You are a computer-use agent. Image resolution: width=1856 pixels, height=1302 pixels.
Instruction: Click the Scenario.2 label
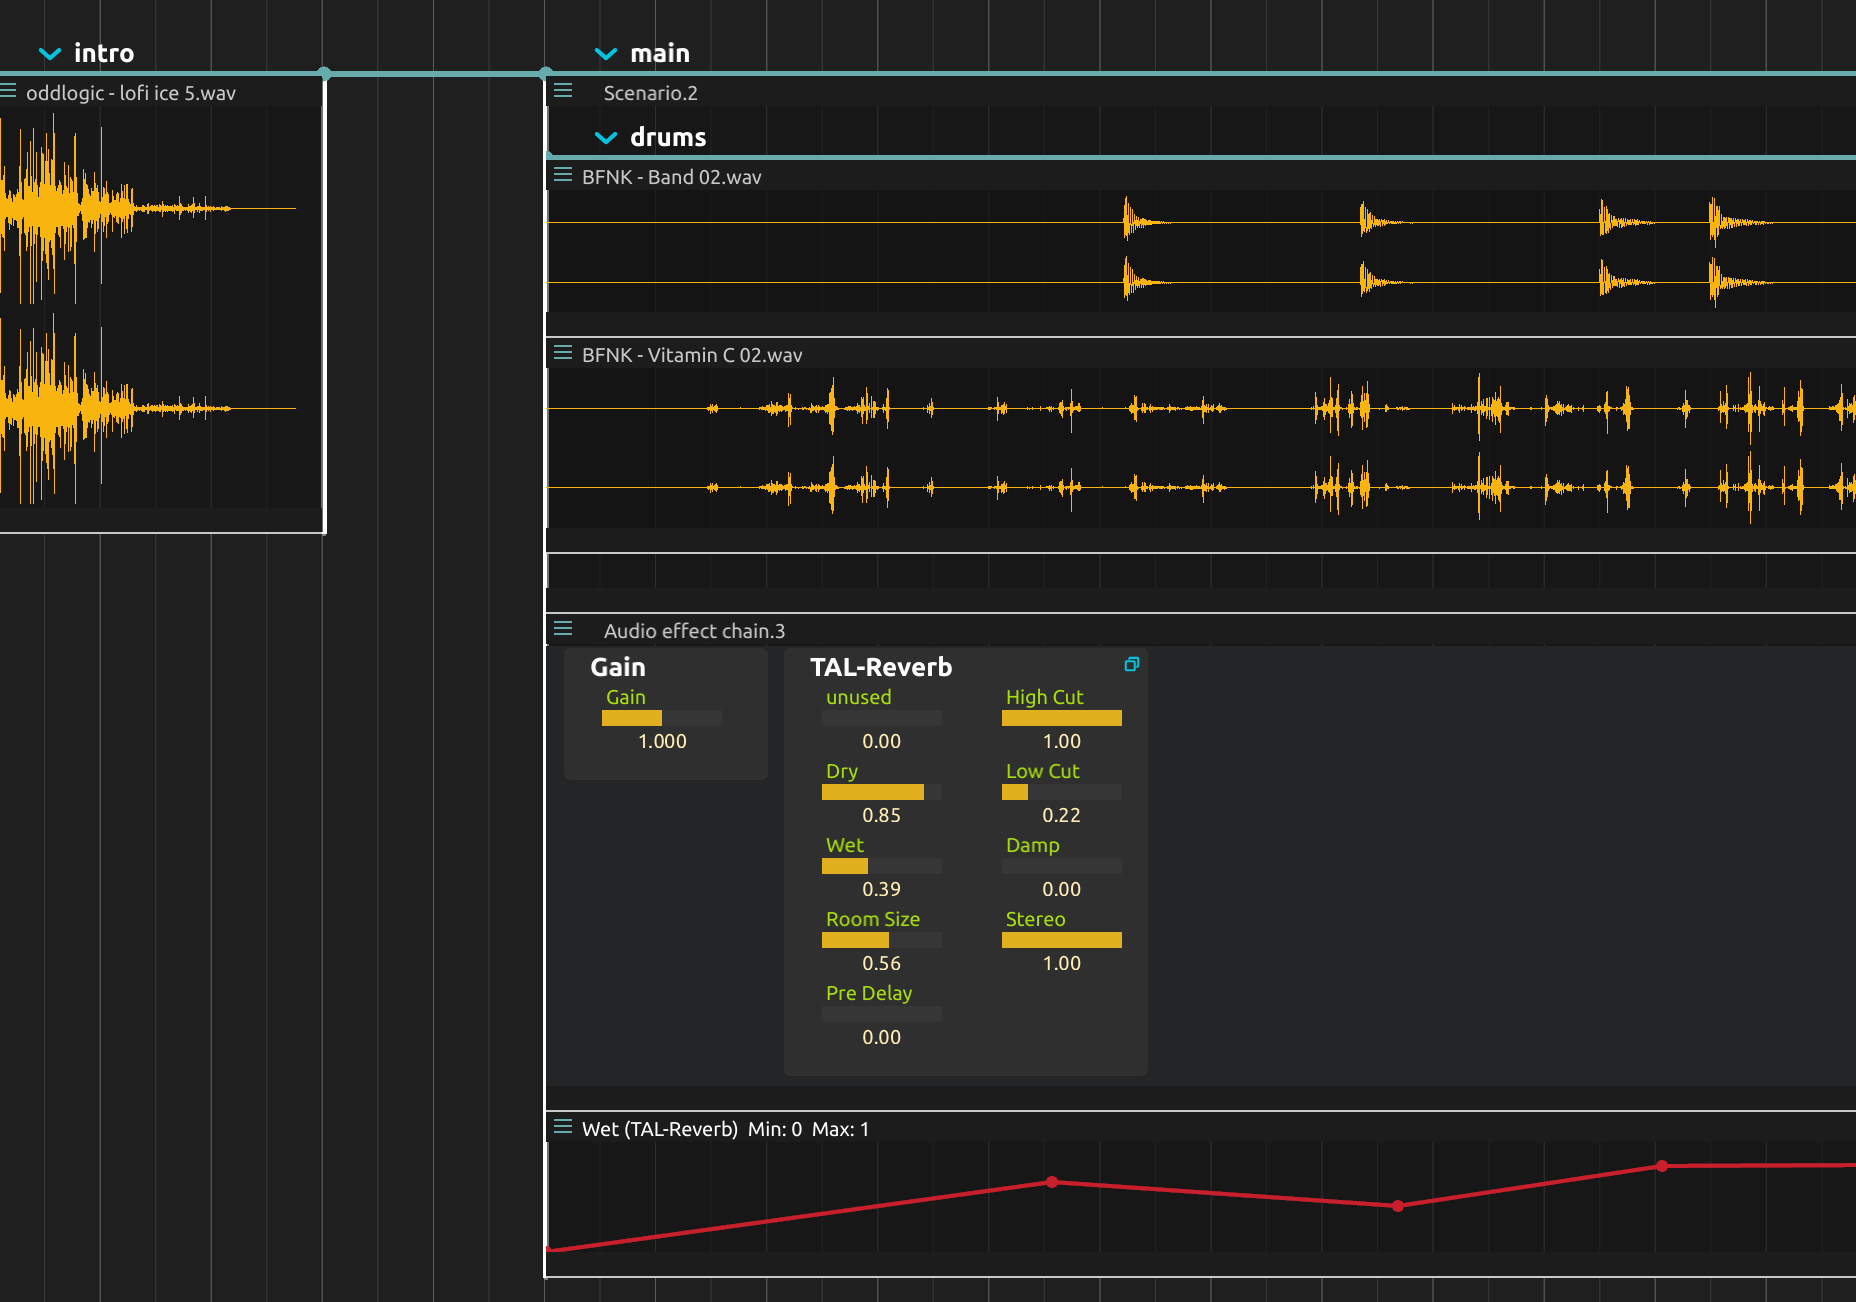(x=651, y=93)
